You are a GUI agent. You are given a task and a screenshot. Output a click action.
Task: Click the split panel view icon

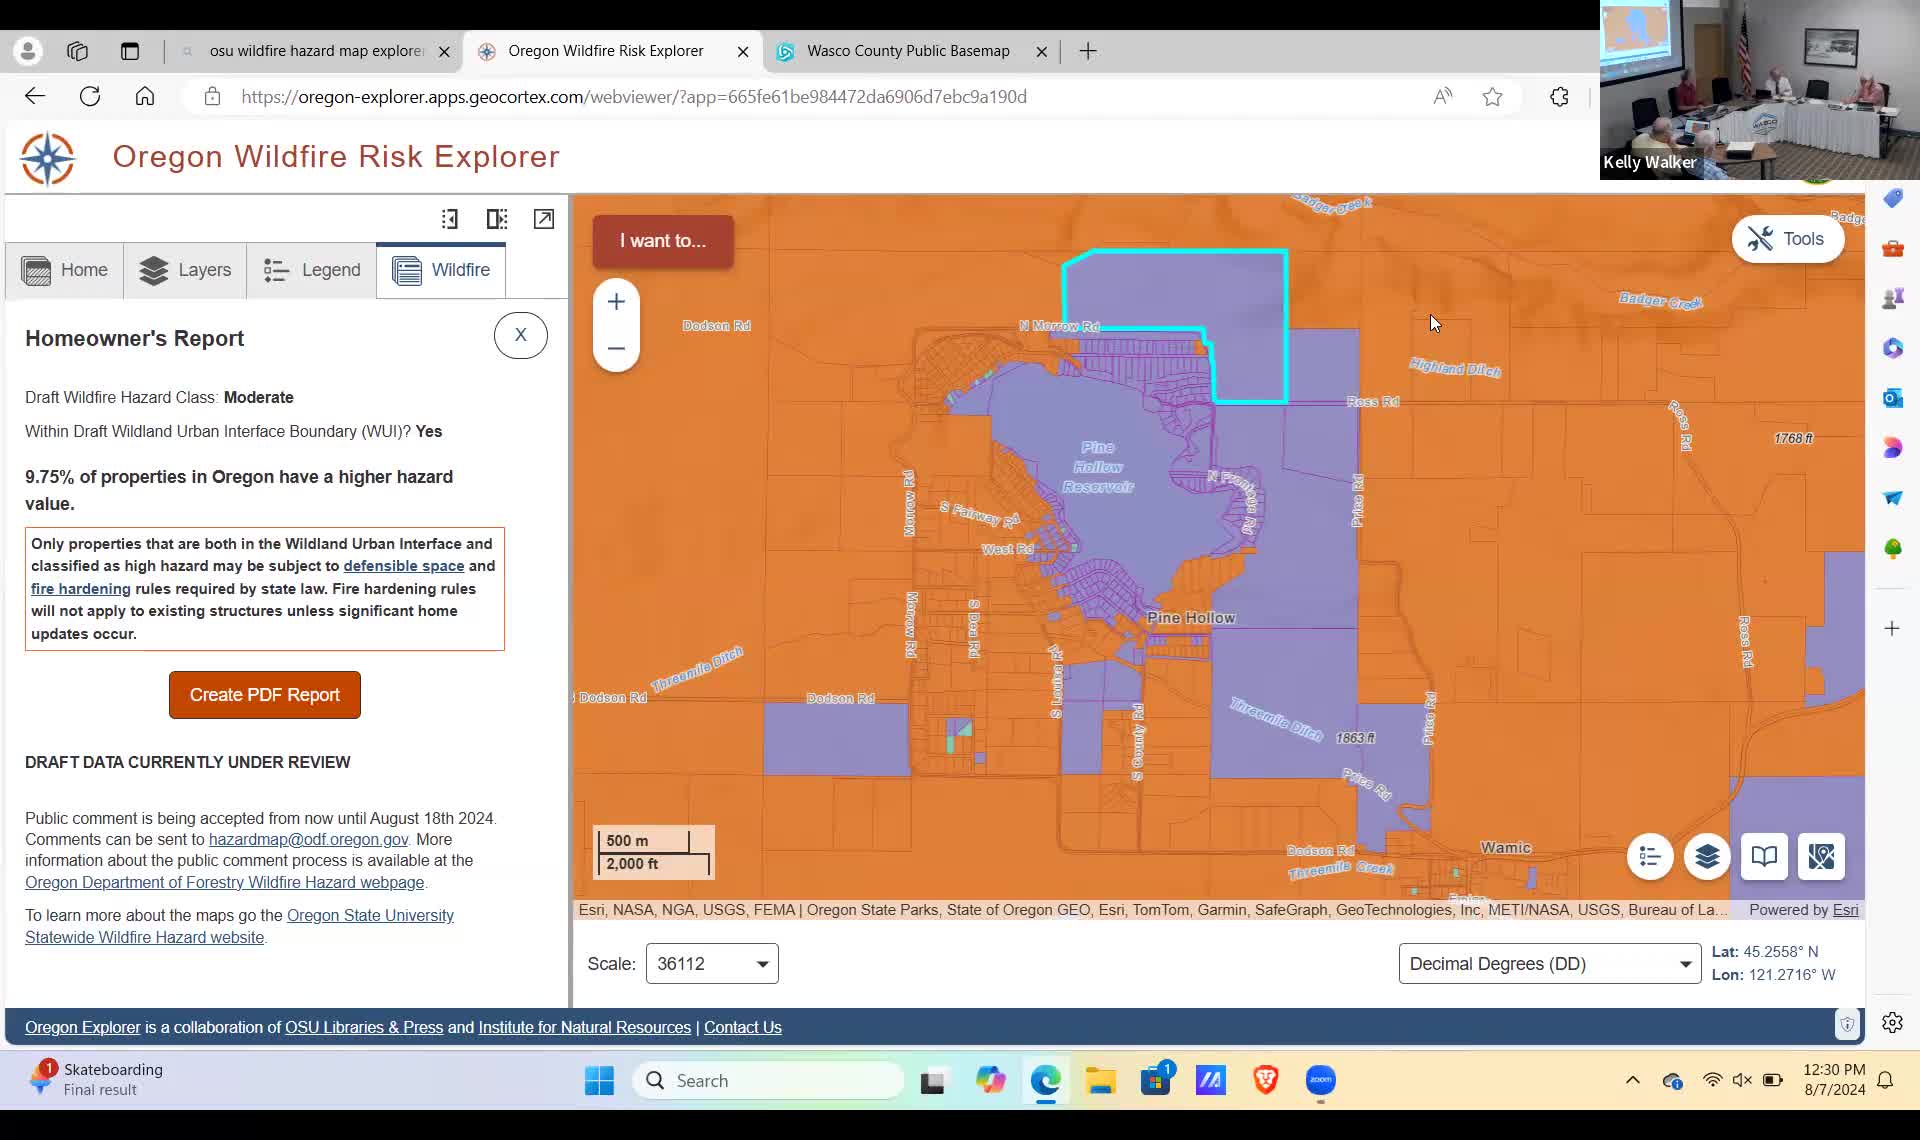497,219
